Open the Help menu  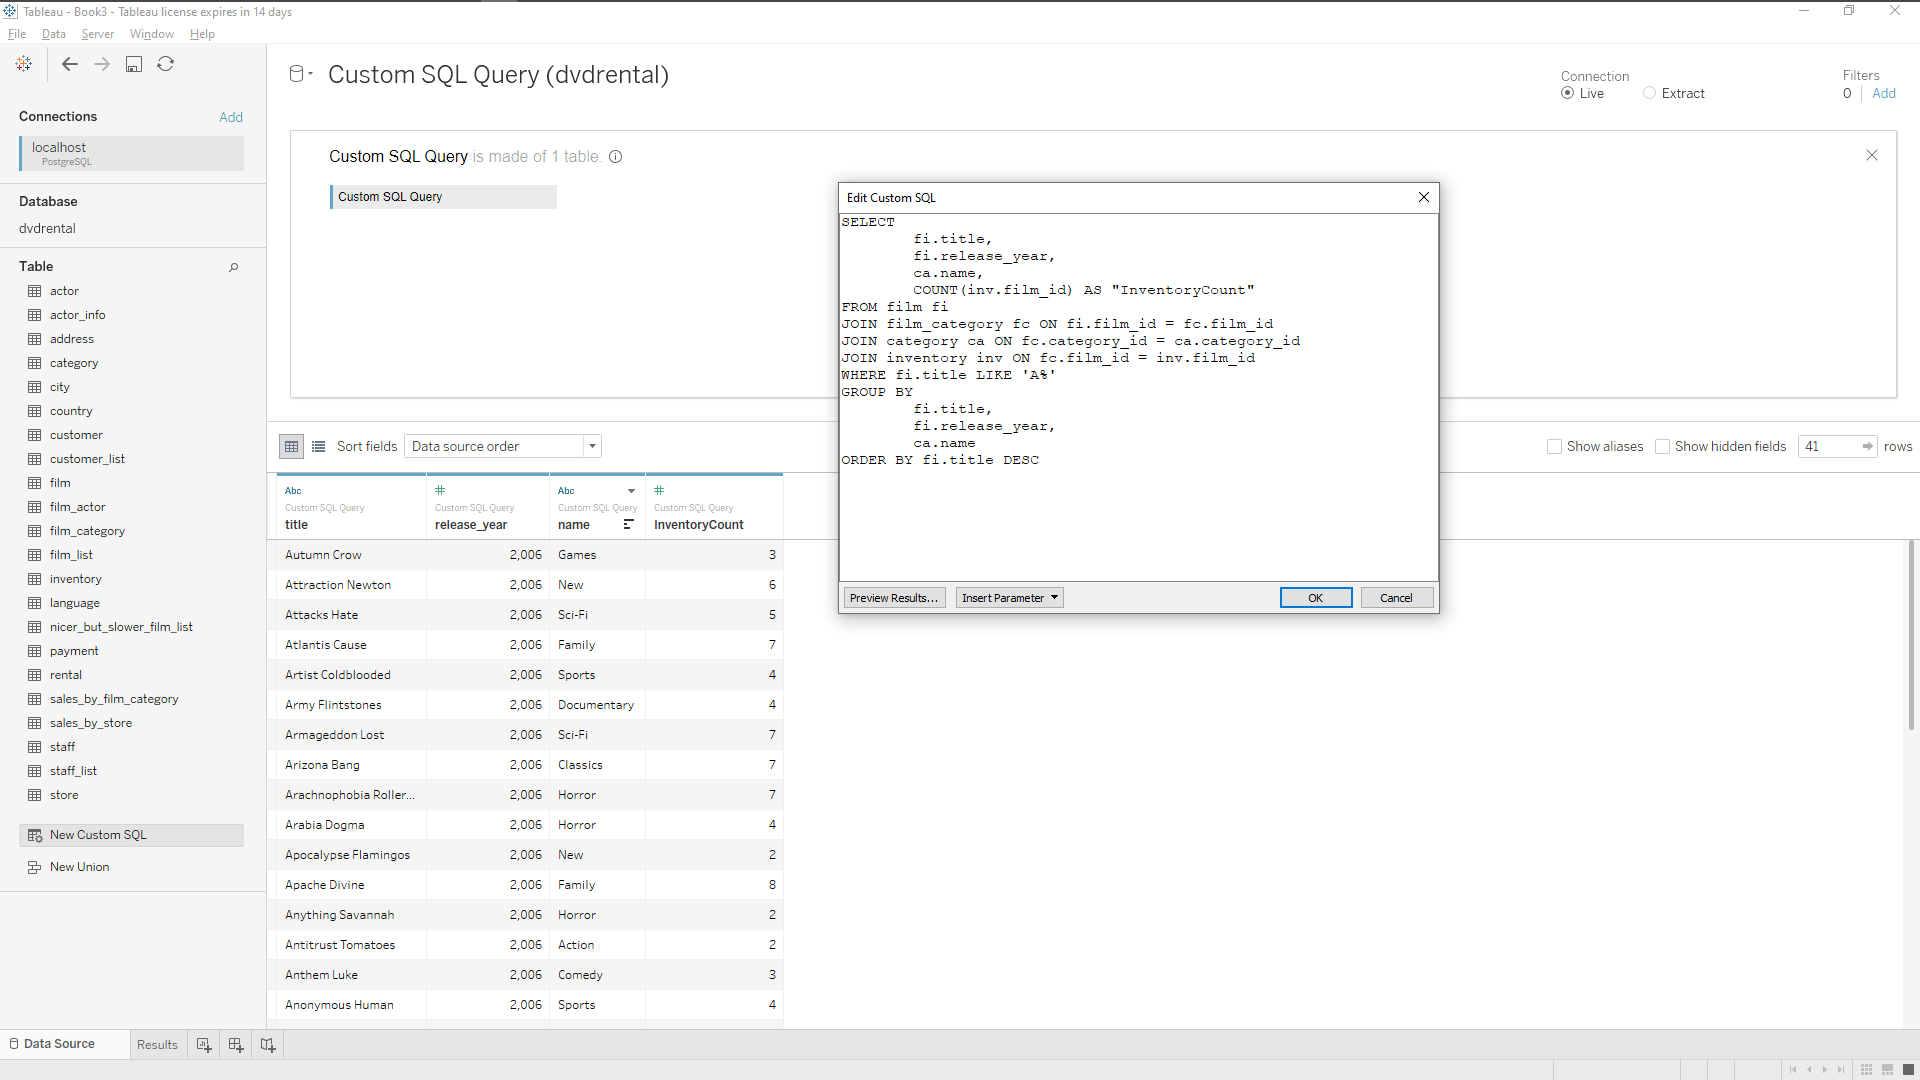202,34
